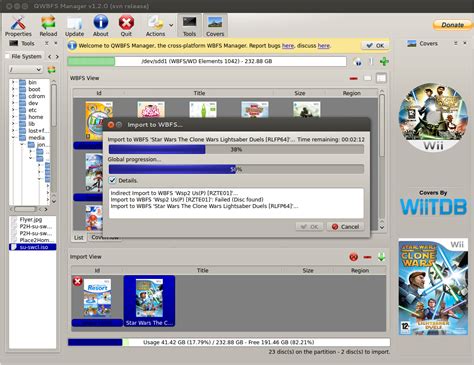Open the About dialog icon
474x365 pixels.
[x=101, y=26]
